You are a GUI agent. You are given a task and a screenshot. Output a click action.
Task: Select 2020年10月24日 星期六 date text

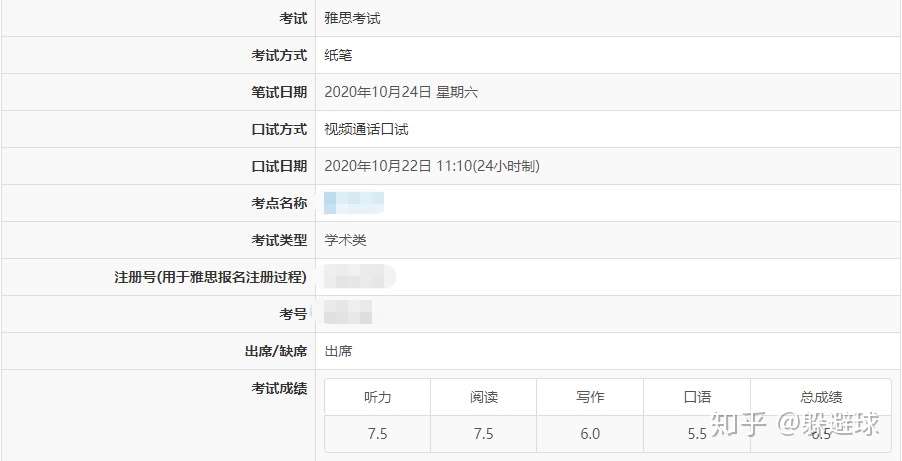pos(401,92)
